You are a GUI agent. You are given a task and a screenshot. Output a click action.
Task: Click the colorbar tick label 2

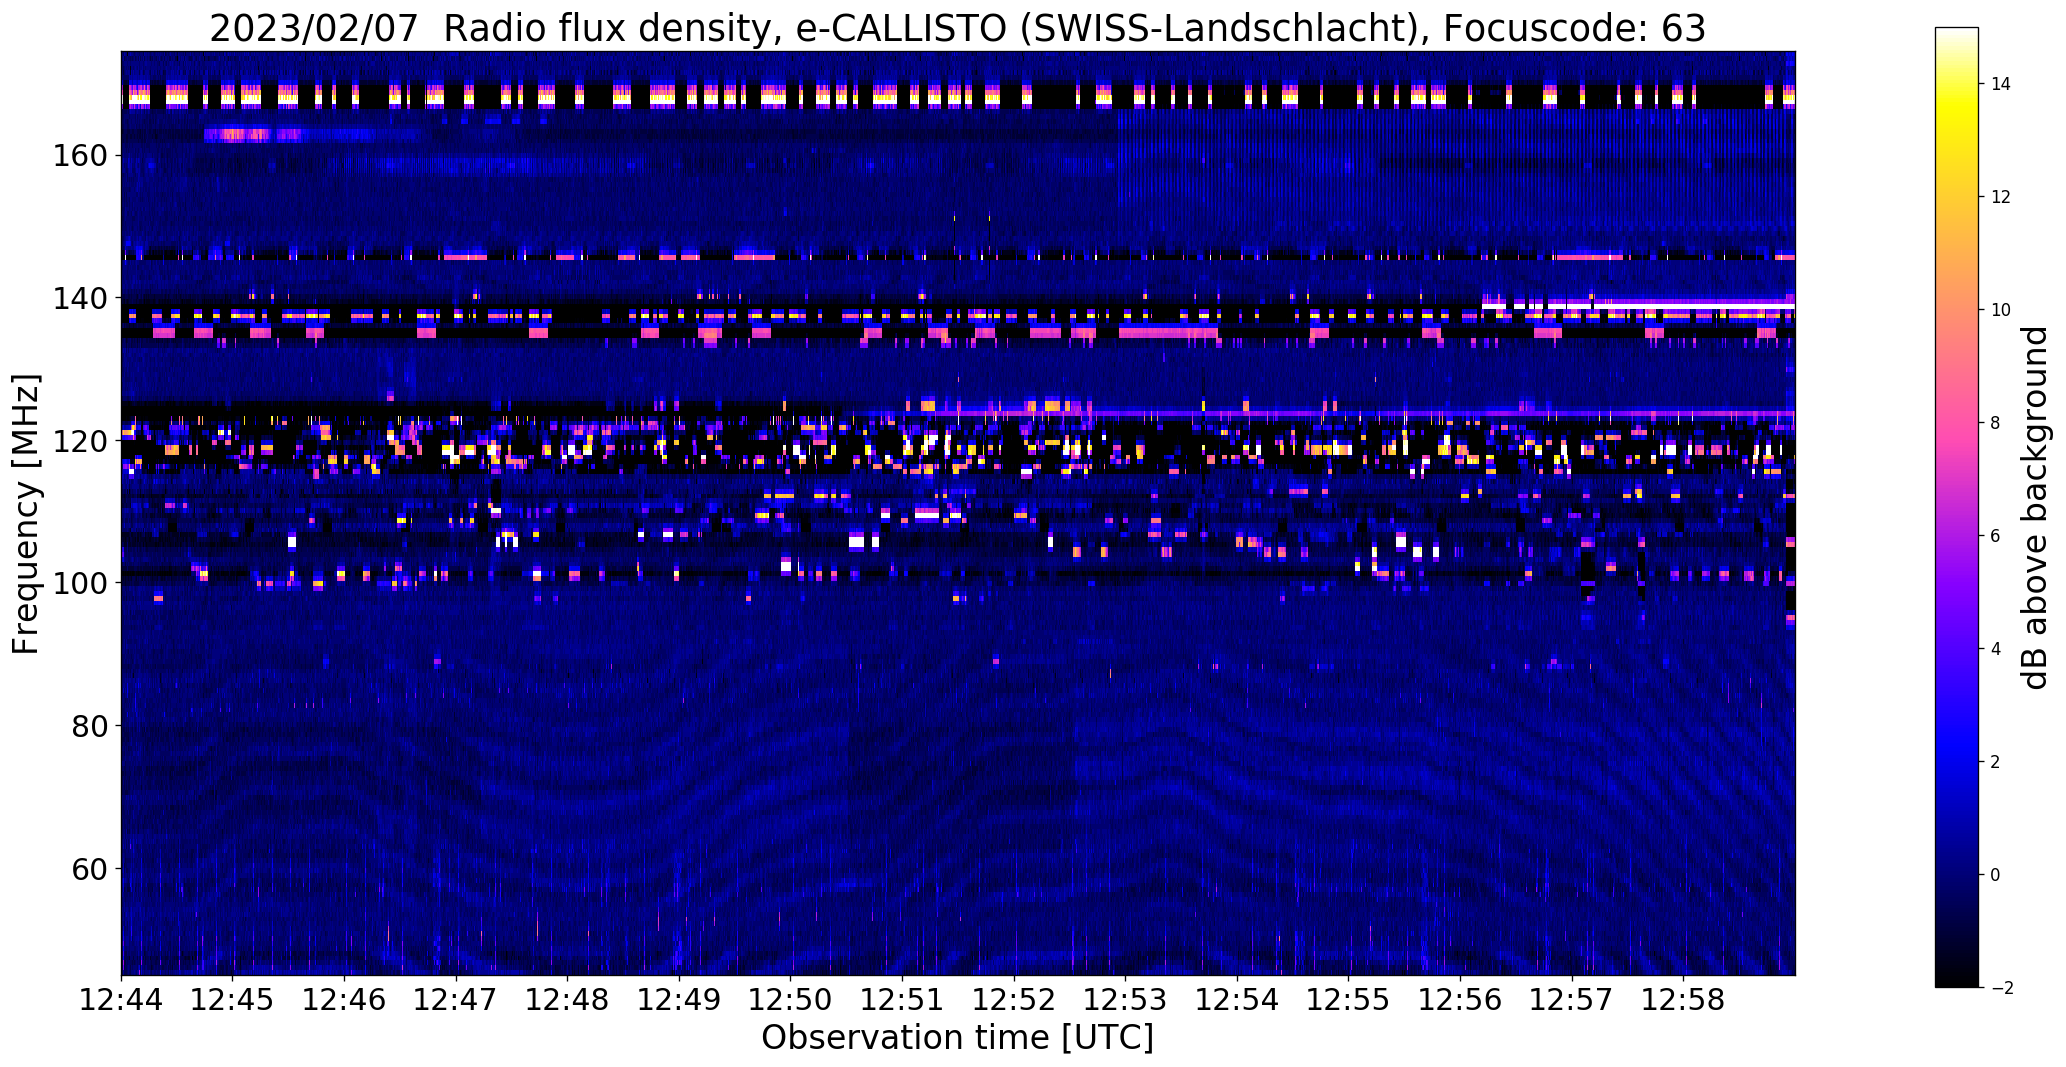point(1996,762)
